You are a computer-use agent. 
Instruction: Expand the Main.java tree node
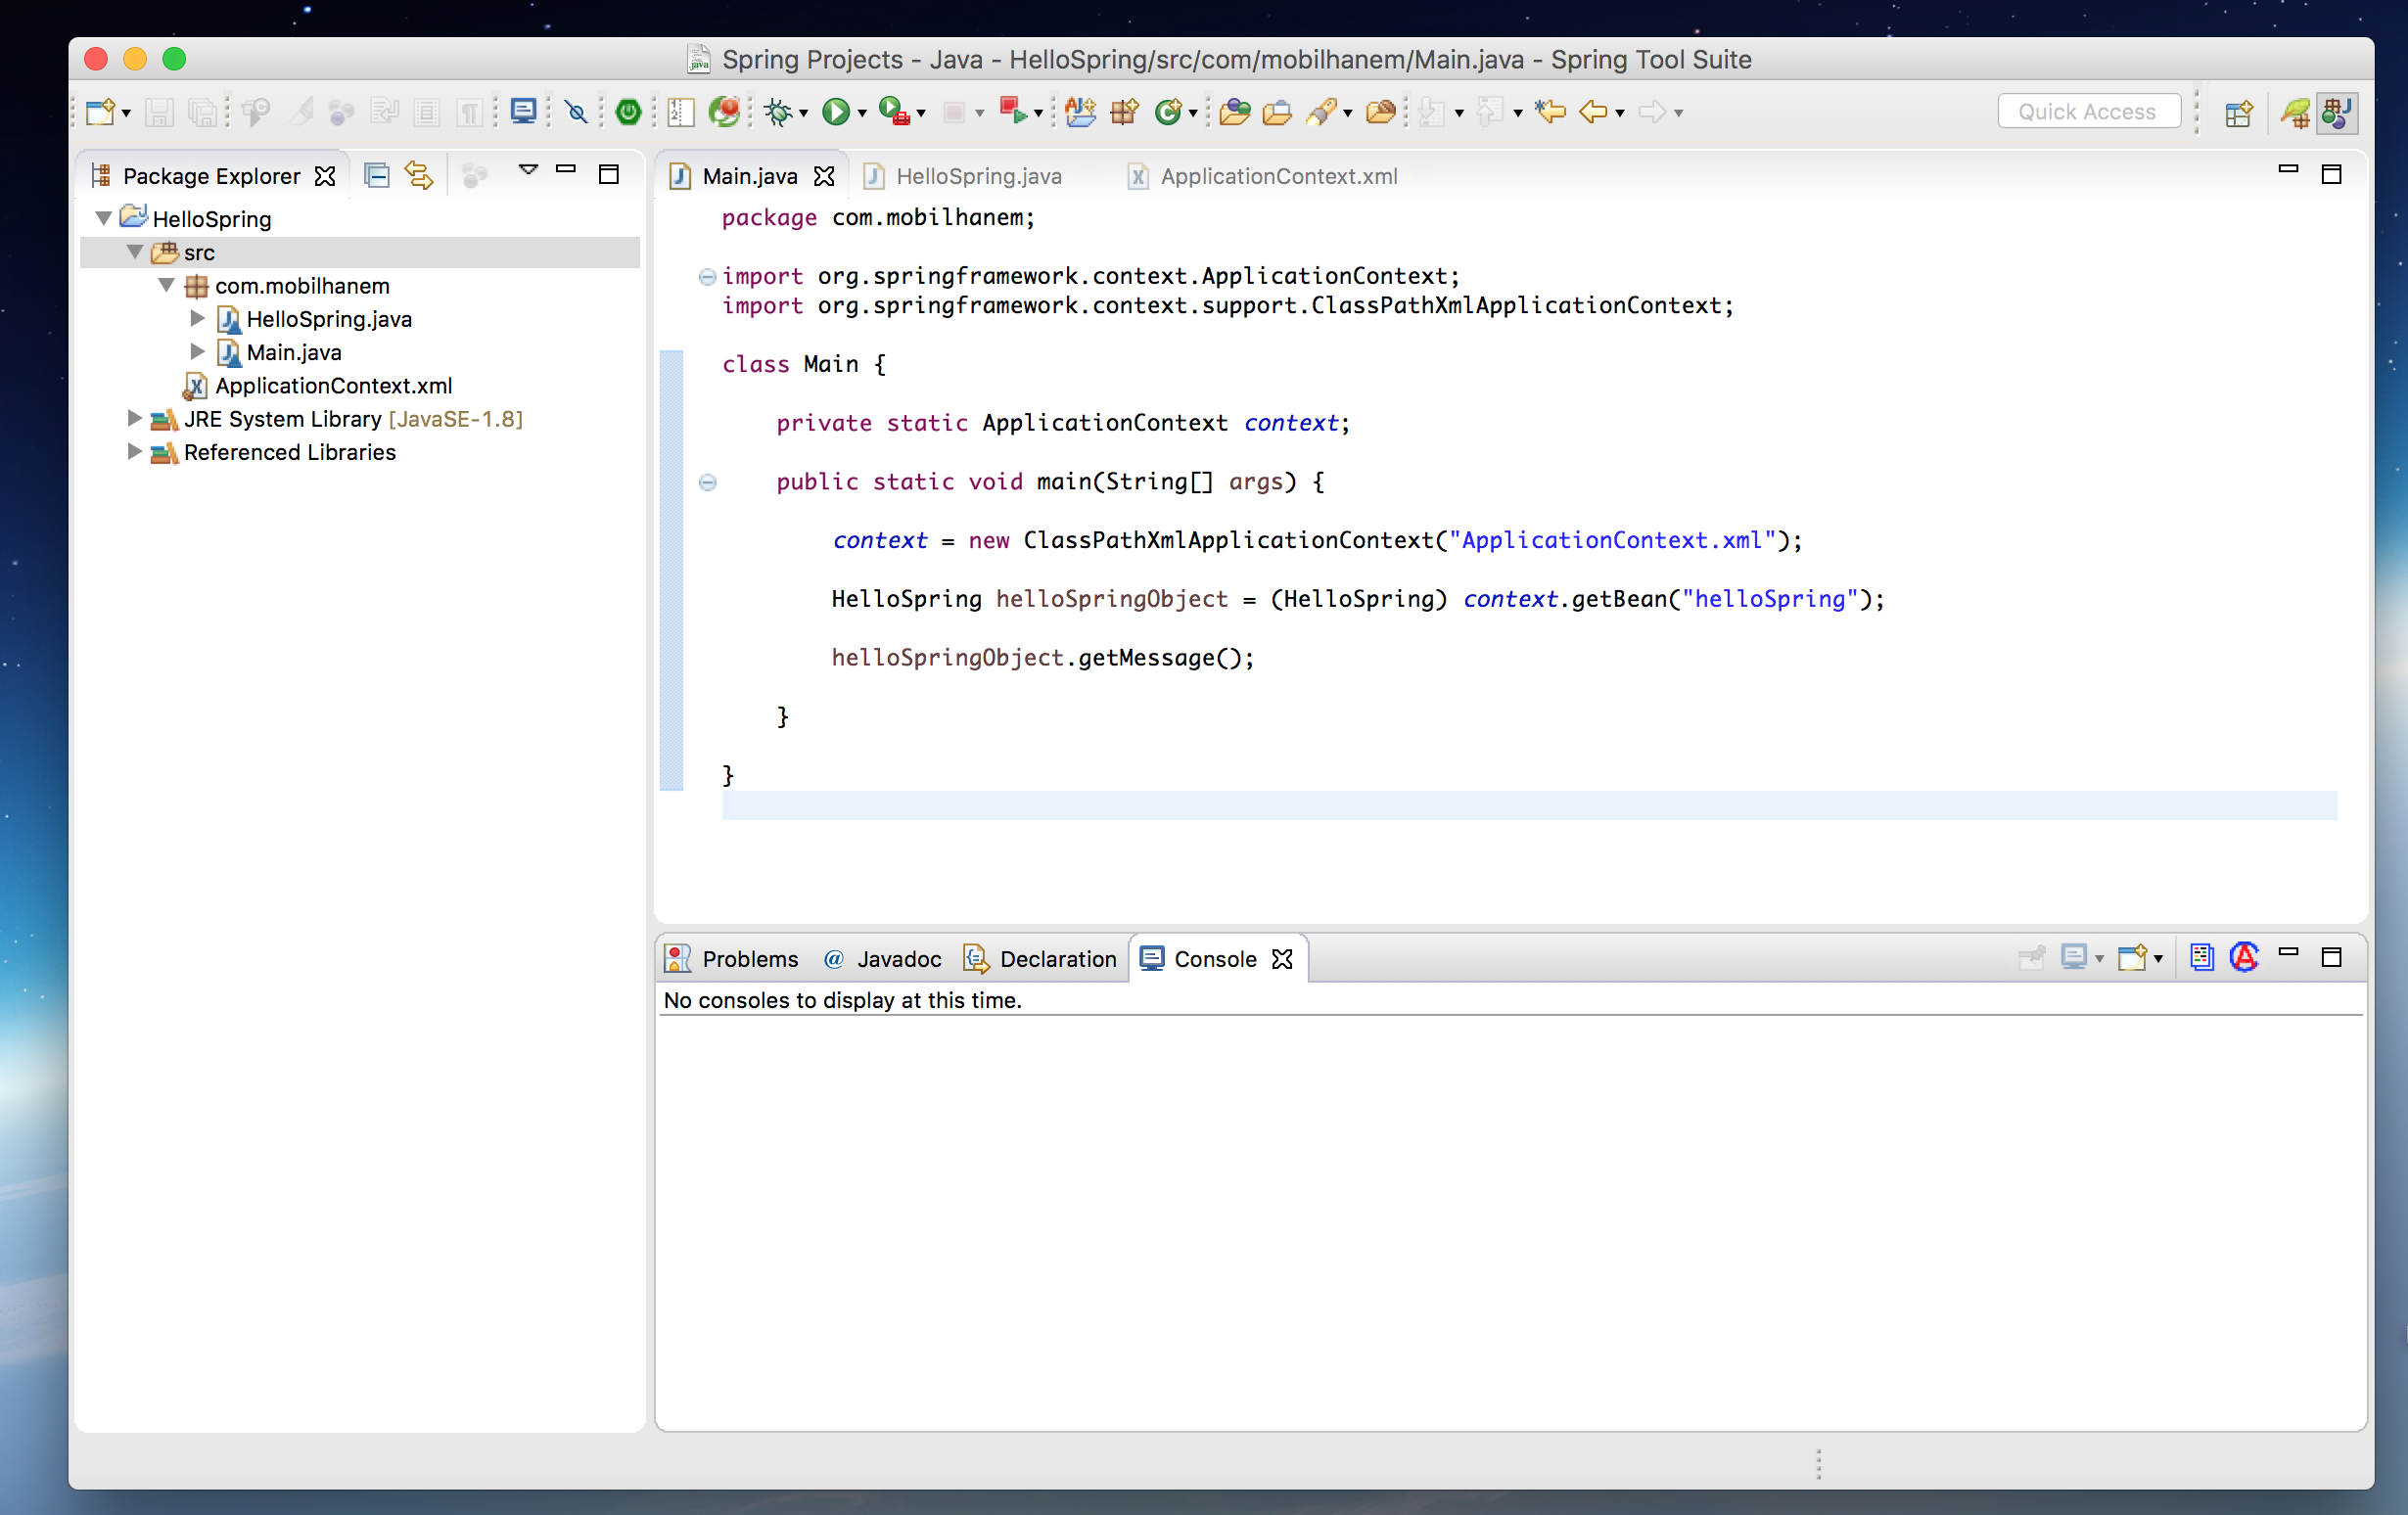click(198, 352)
